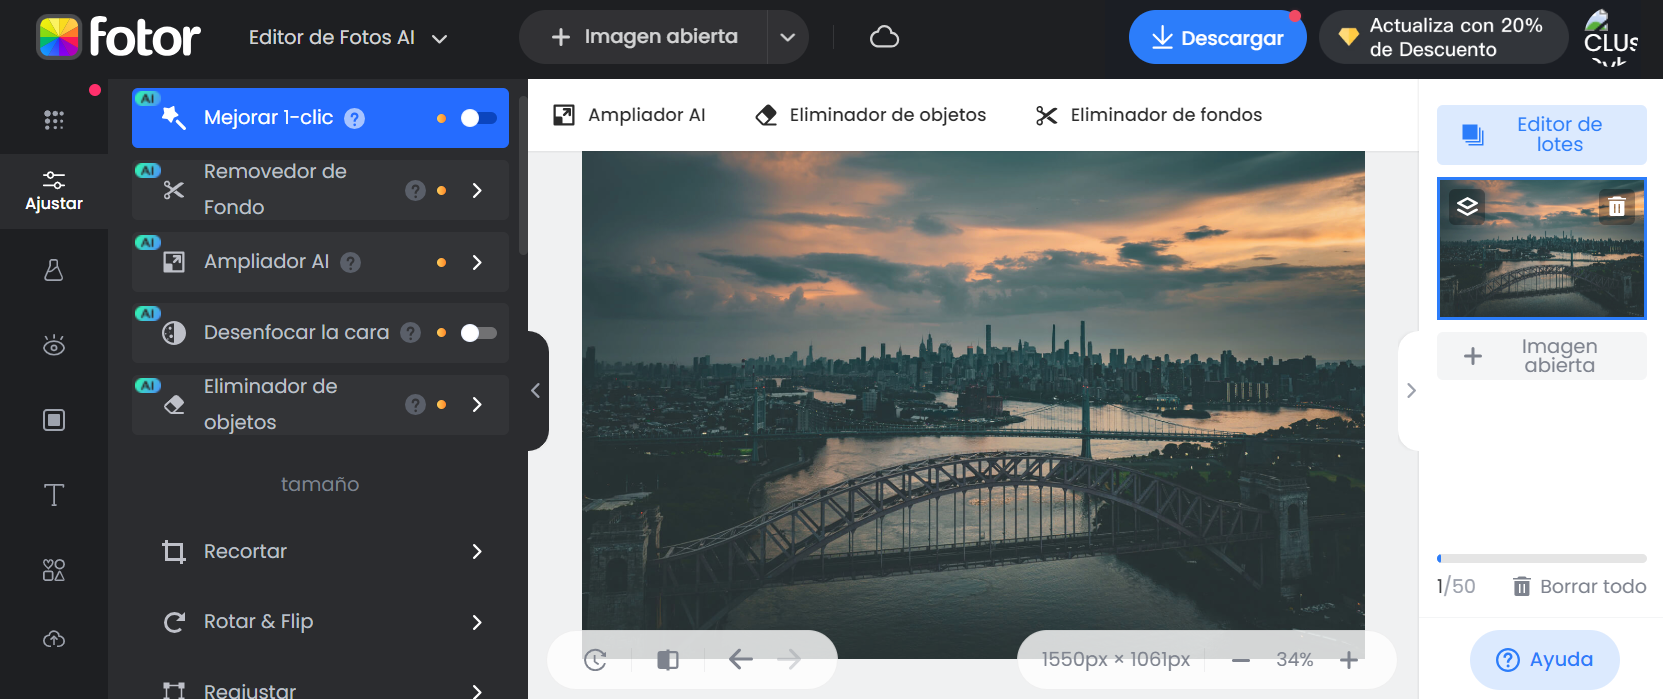The width and height of the screenshot is (1663, 699).
Task: Select the Ajustar sidebar tab
Action: pos(54,191)
